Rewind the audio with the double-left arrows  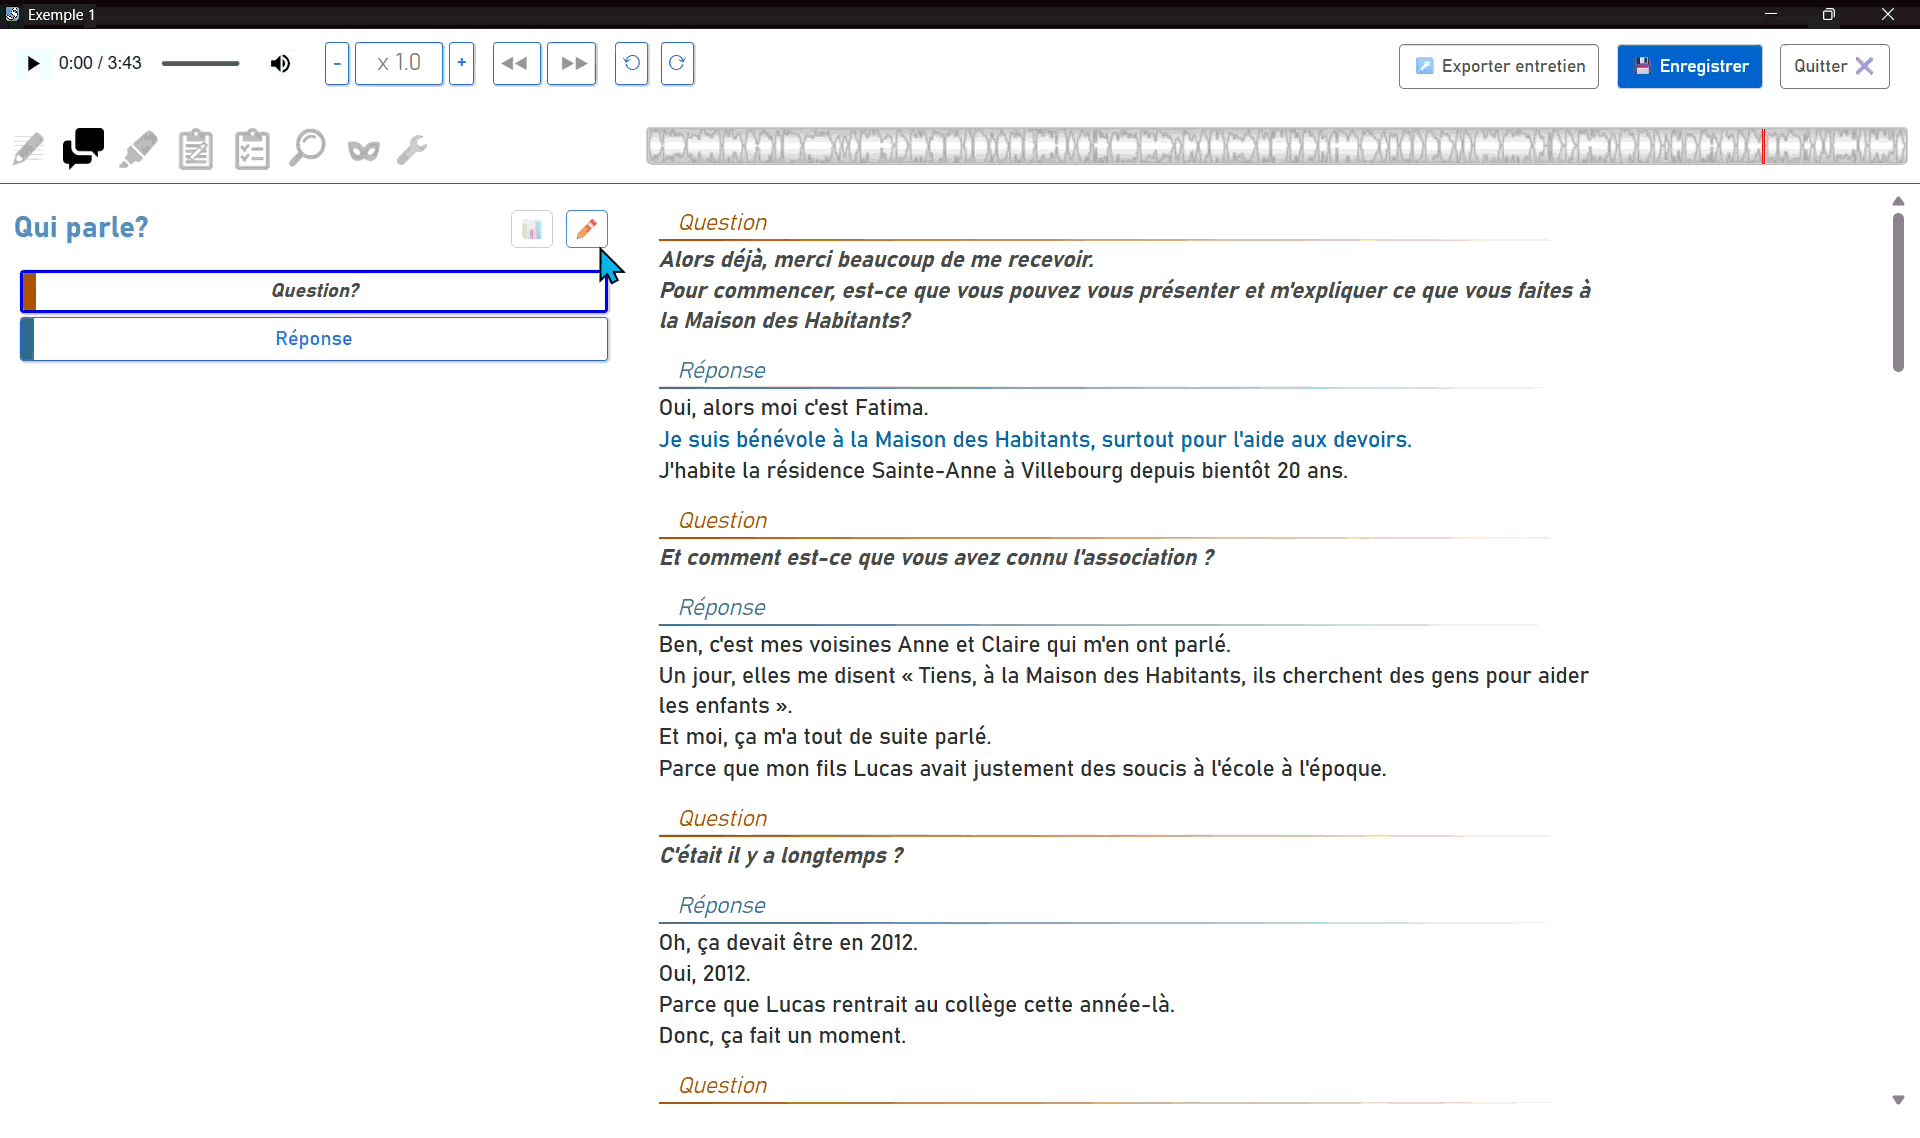click(516, 64)
